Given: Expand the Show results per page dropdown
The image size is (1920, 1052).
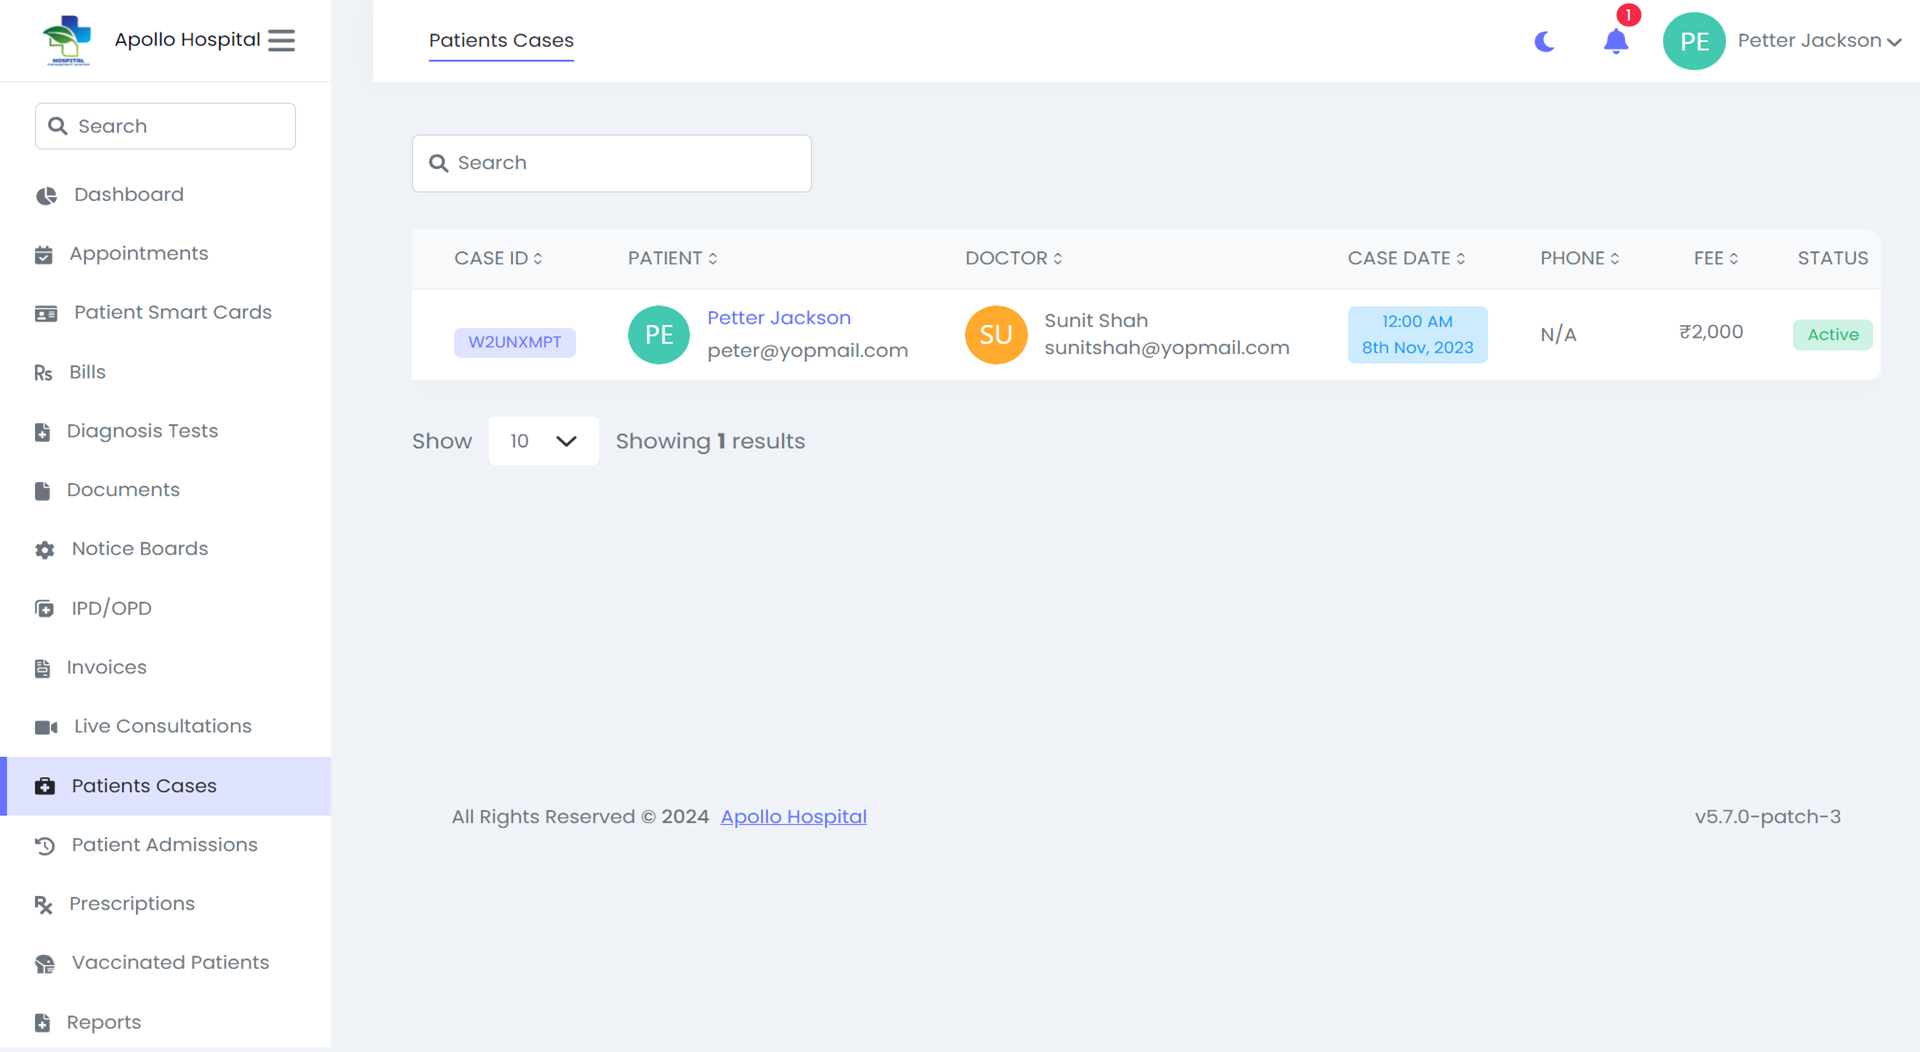Looking at the screenshot, I should [543, 440].
